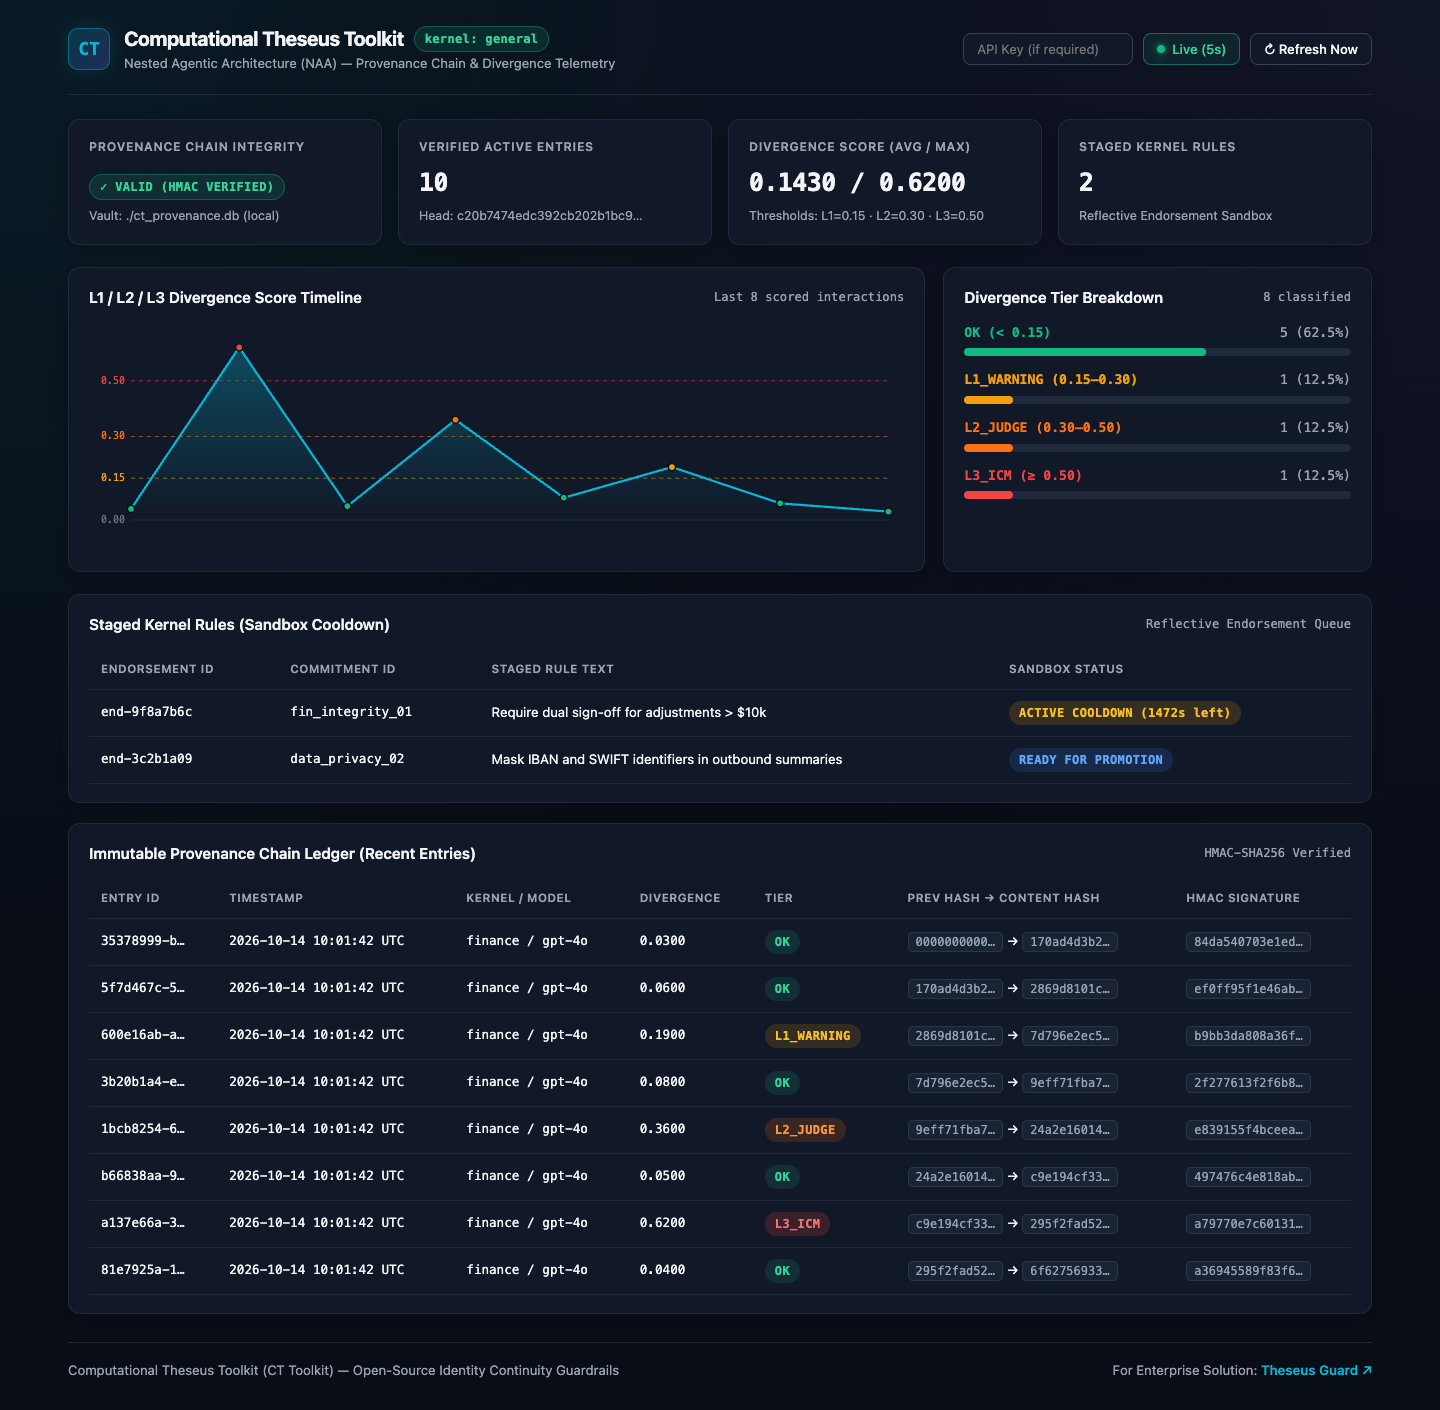Viewport: 1440px width, 1410px height.
Task: Click the 0.1430 / 0.6200 divergence score
Action: click(857, 182)
